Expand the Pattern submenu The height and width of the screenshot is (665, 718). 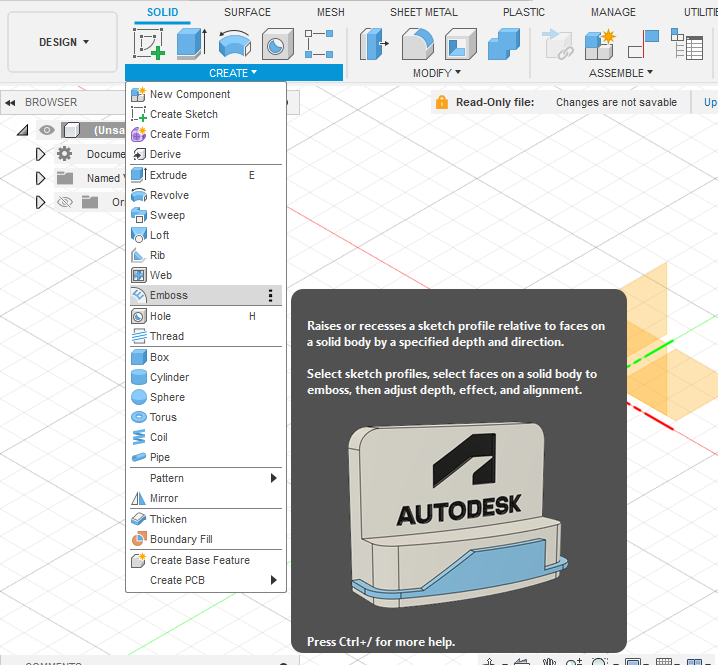[x=206, y=478]
